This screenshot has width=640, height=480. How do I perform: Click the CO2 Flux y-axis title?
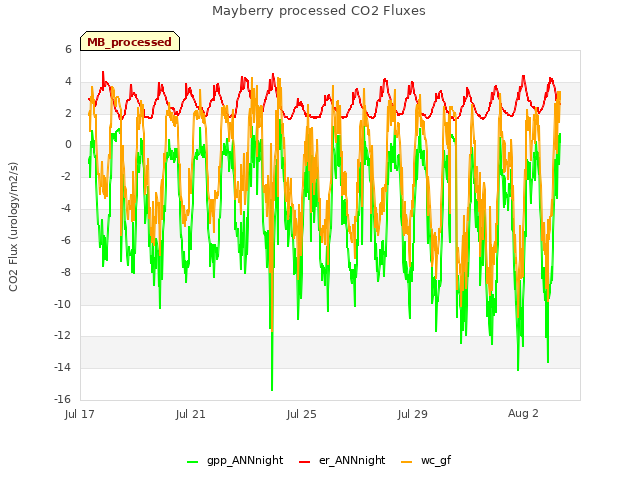coord(13,227)
